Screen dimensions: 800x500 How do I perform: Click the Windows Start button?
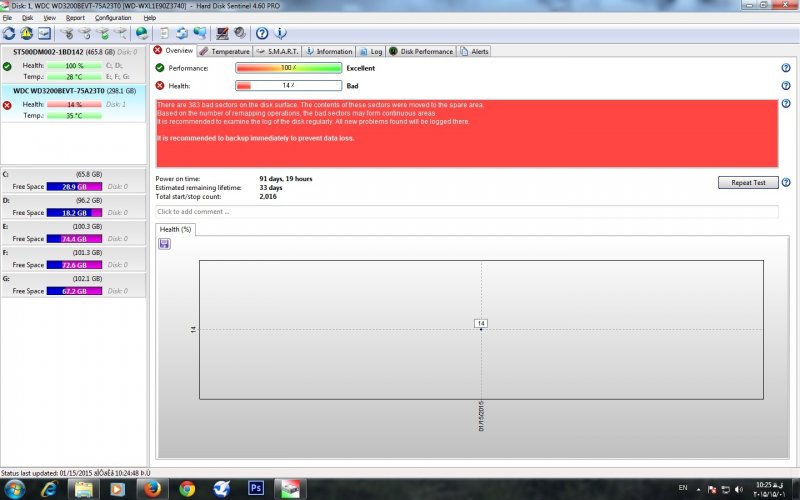[13, 489]
